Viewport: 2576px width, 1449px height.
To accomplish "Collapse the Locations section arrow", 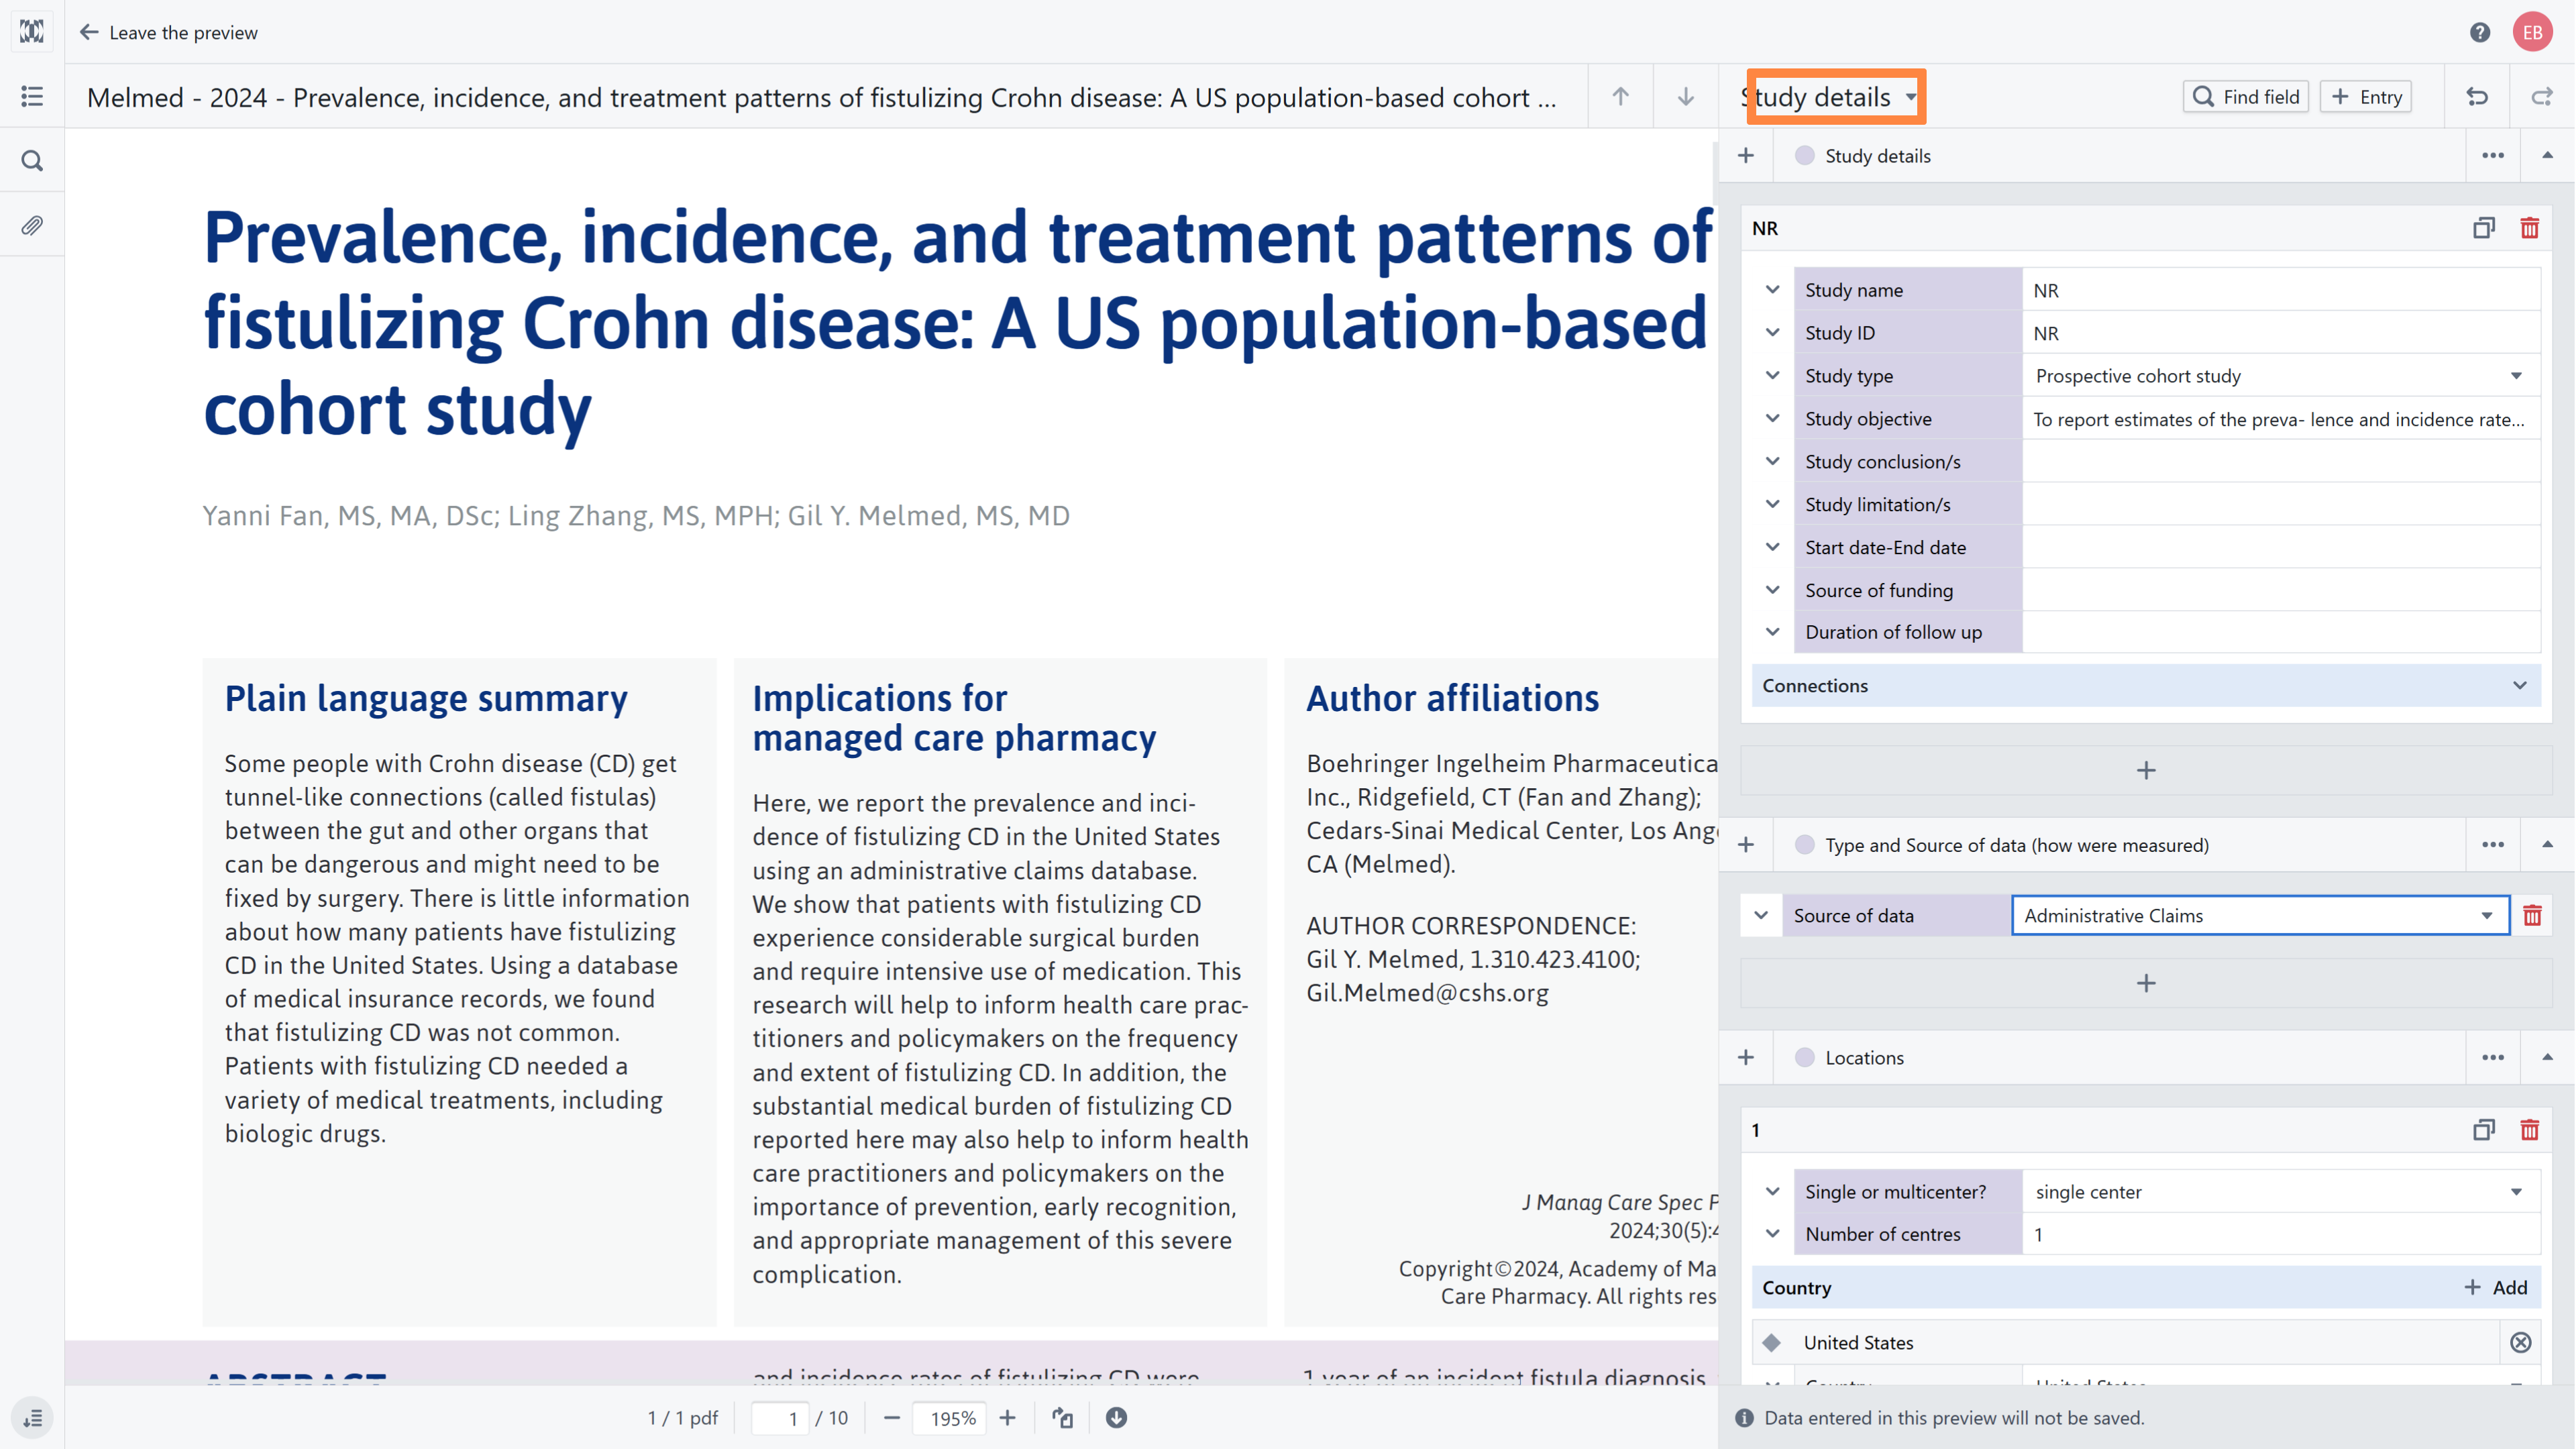I will 2547,1057.
